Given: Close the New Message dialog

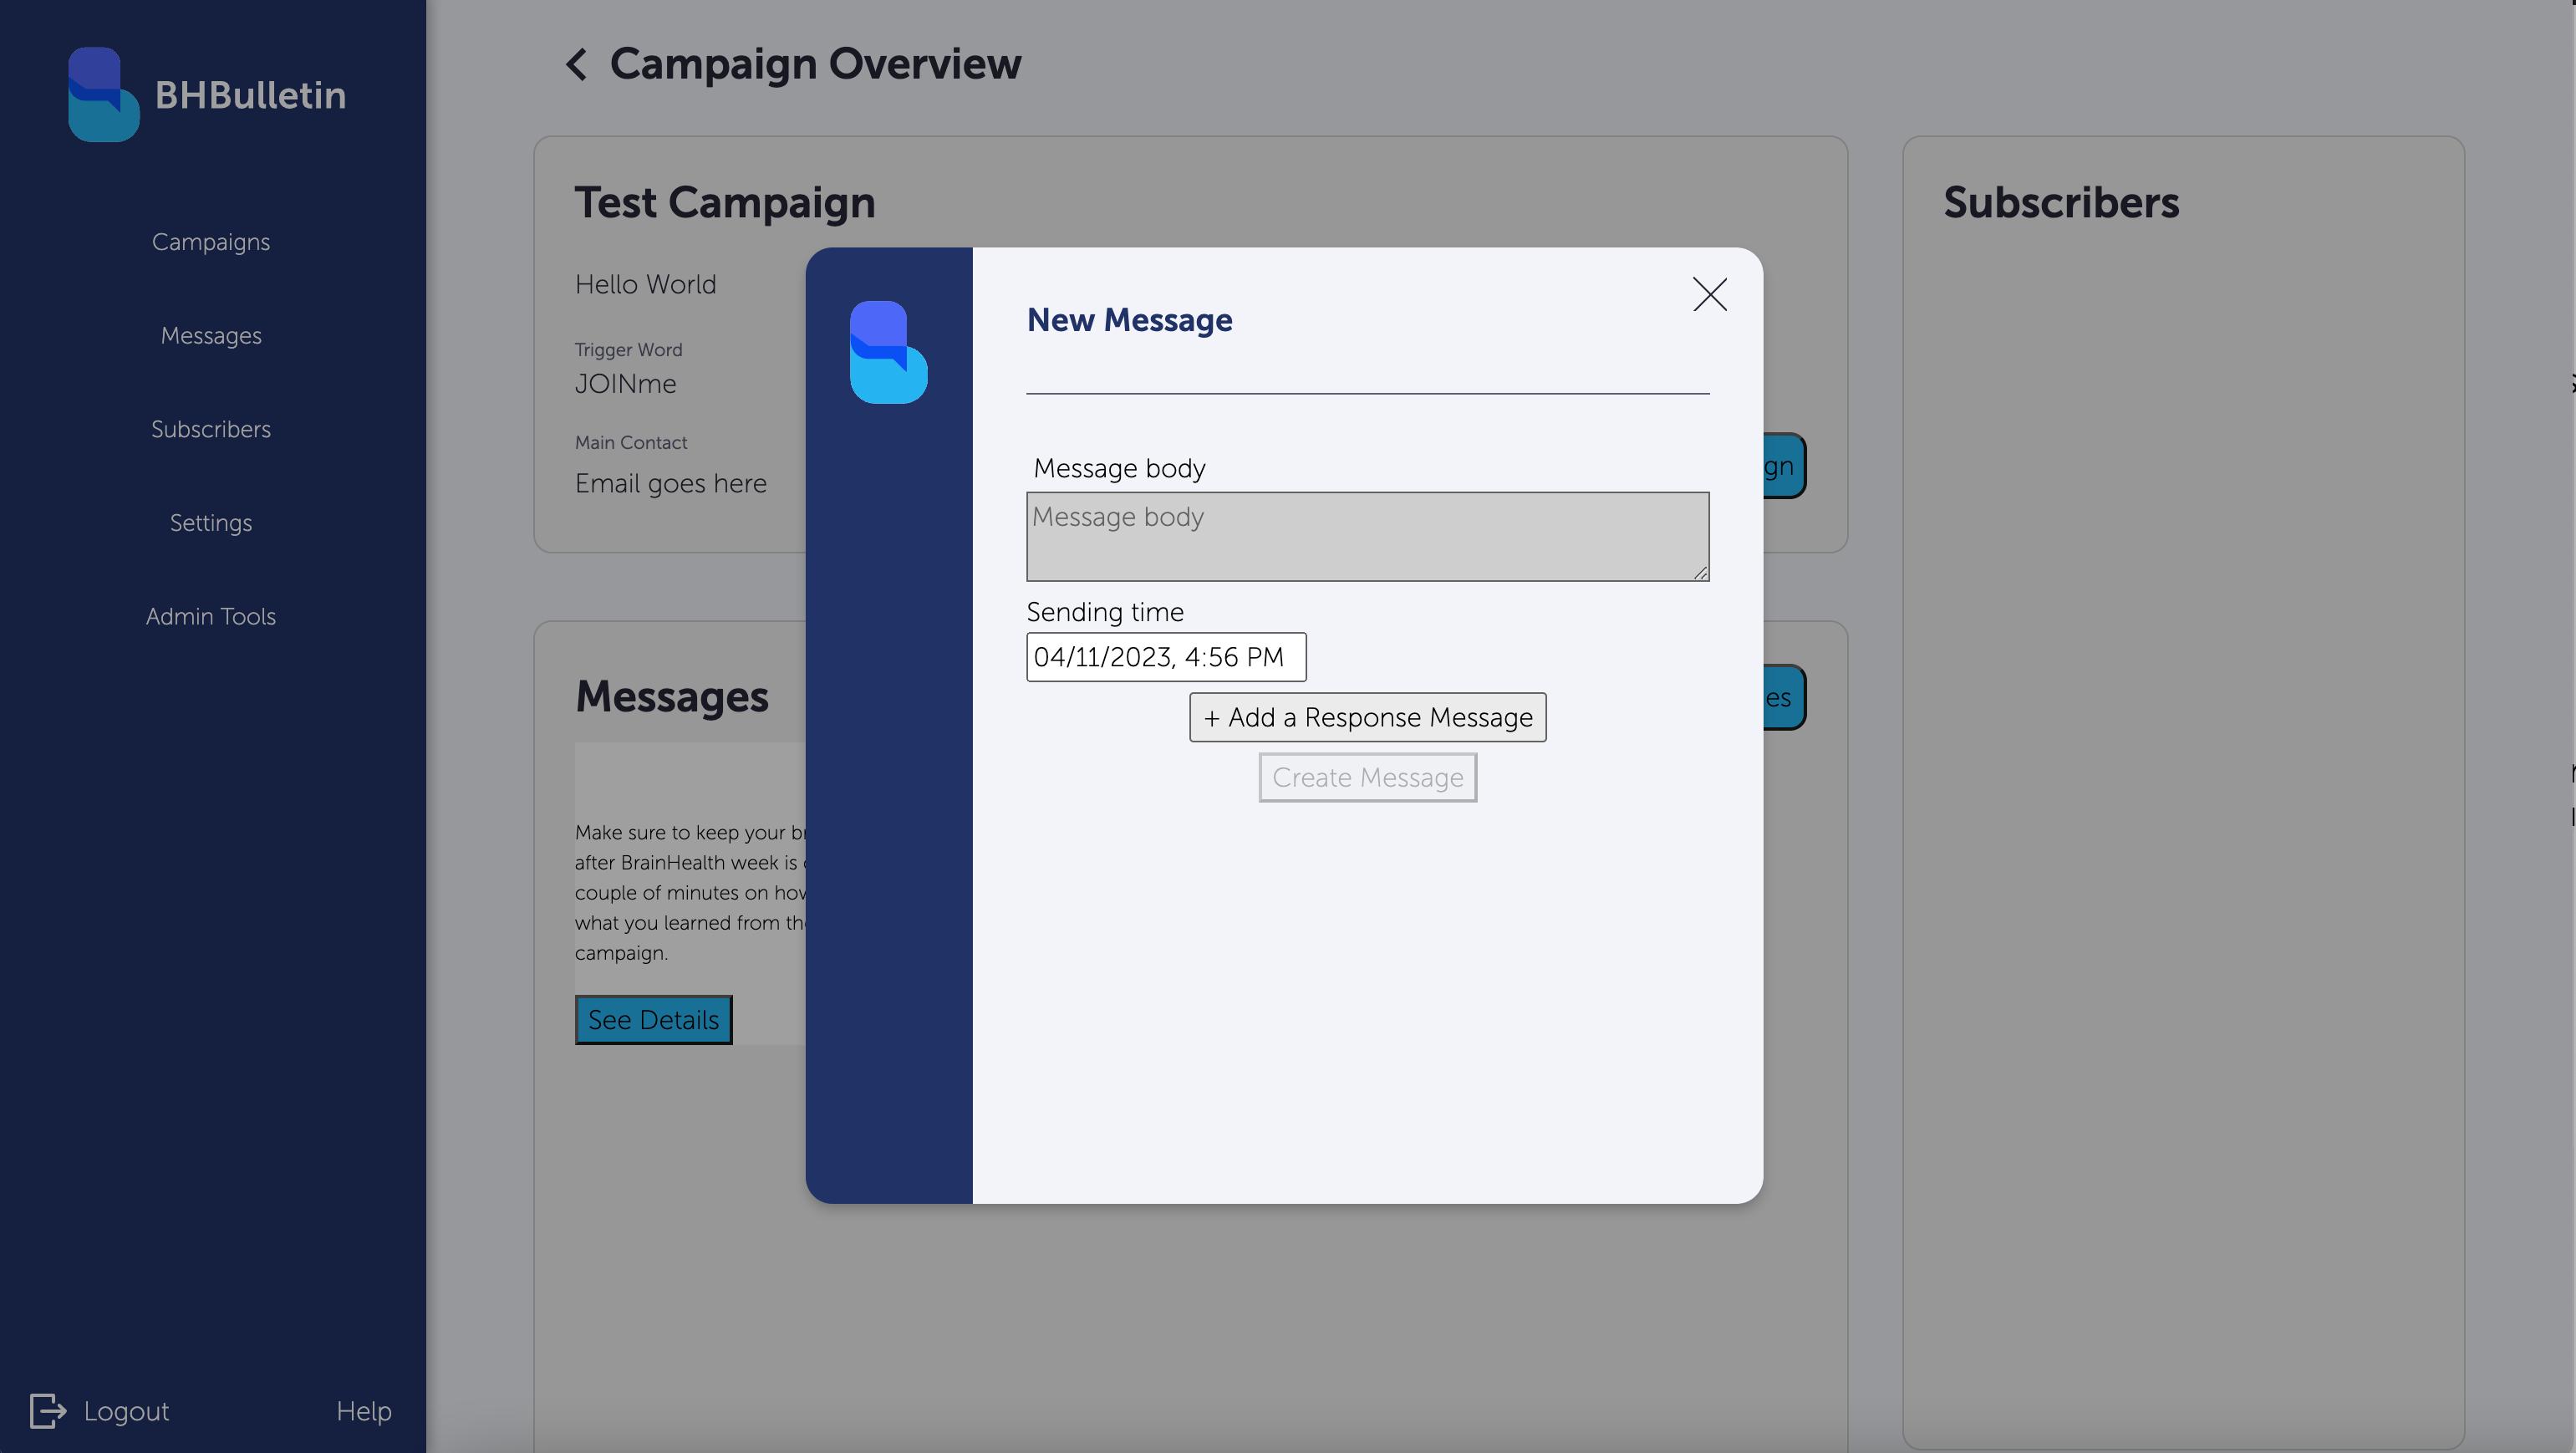Looking at the screenshot, I should 1709,295.
